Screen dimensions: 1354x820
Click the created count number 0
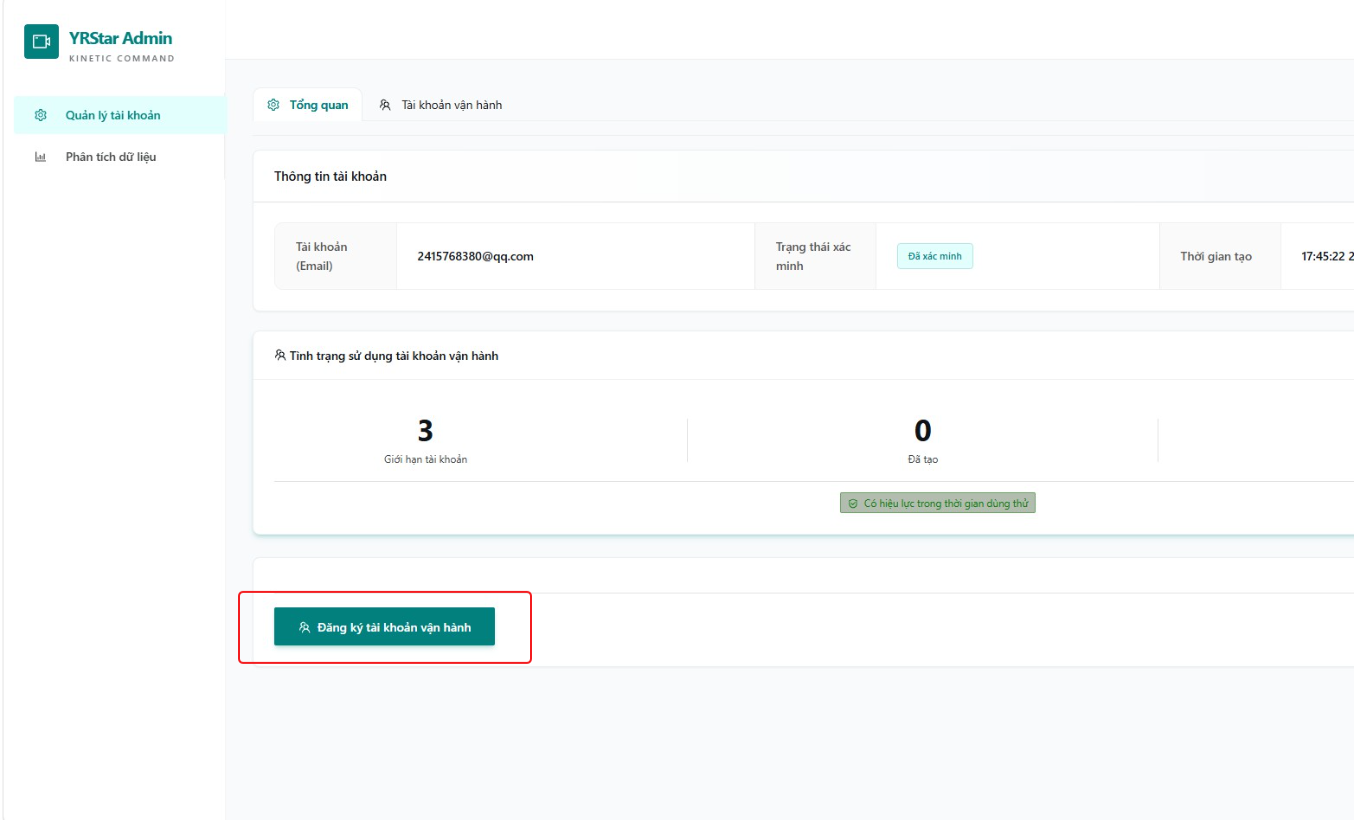click(923, 431)
